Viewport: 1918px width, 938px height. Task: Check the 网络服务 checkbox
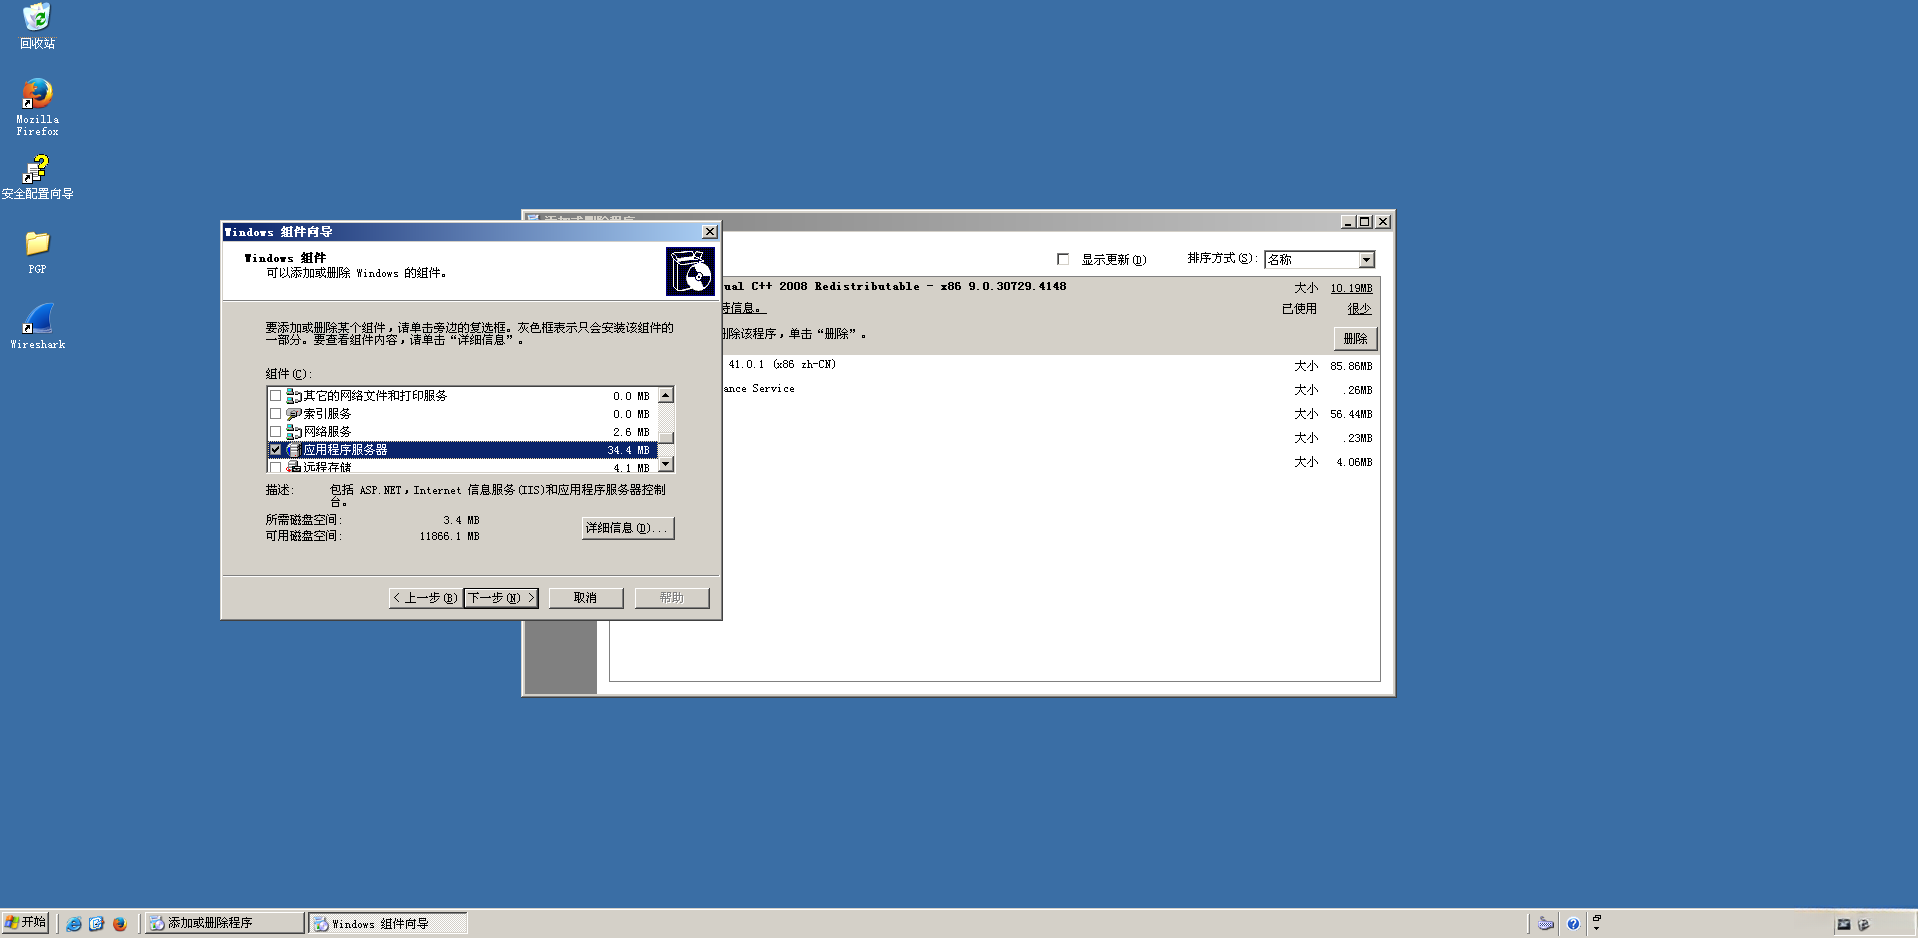click(x=275, y=432)
